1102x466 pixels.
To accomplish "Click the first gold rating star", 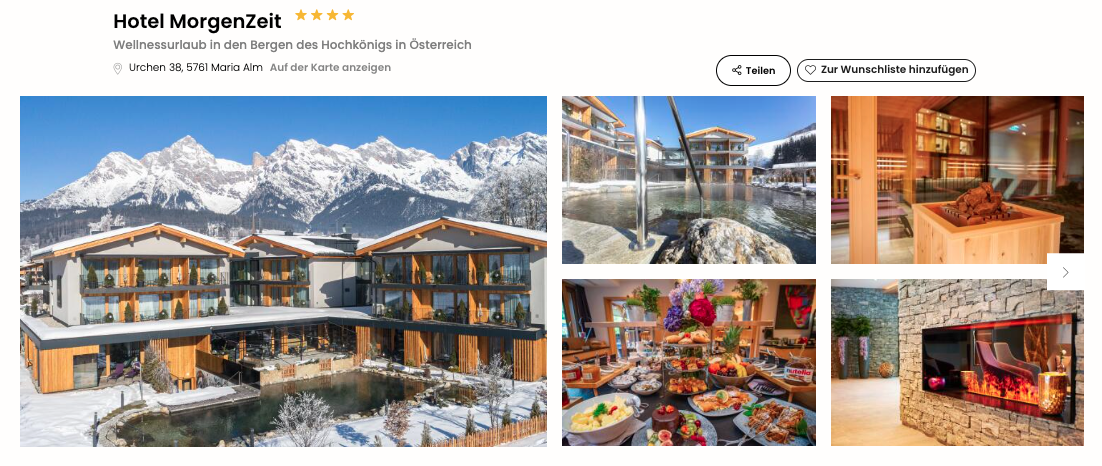I will point(301,15).
